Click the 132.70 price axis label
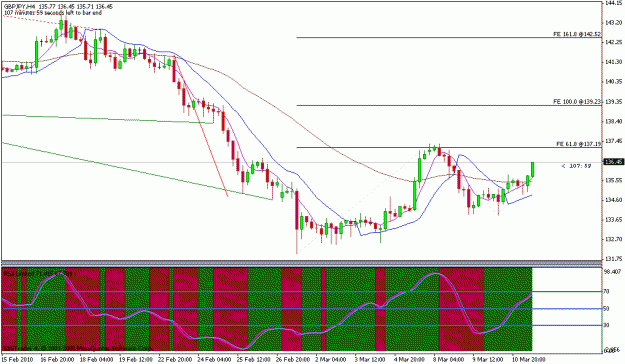This screenshot has width=625, height=364. (614, 239)
